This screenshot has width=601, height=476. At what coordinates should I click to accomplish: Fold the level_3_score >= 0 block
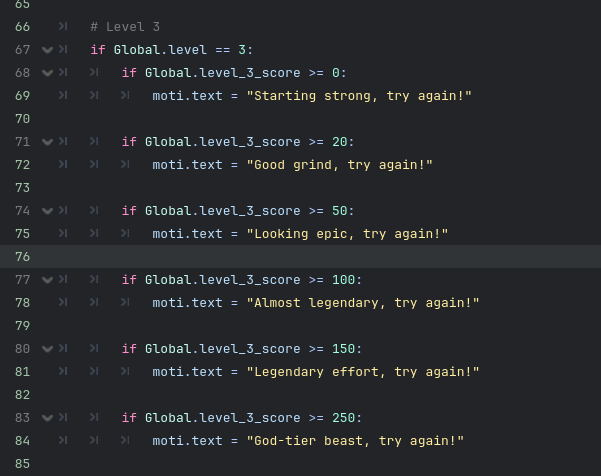coord(47,73)
